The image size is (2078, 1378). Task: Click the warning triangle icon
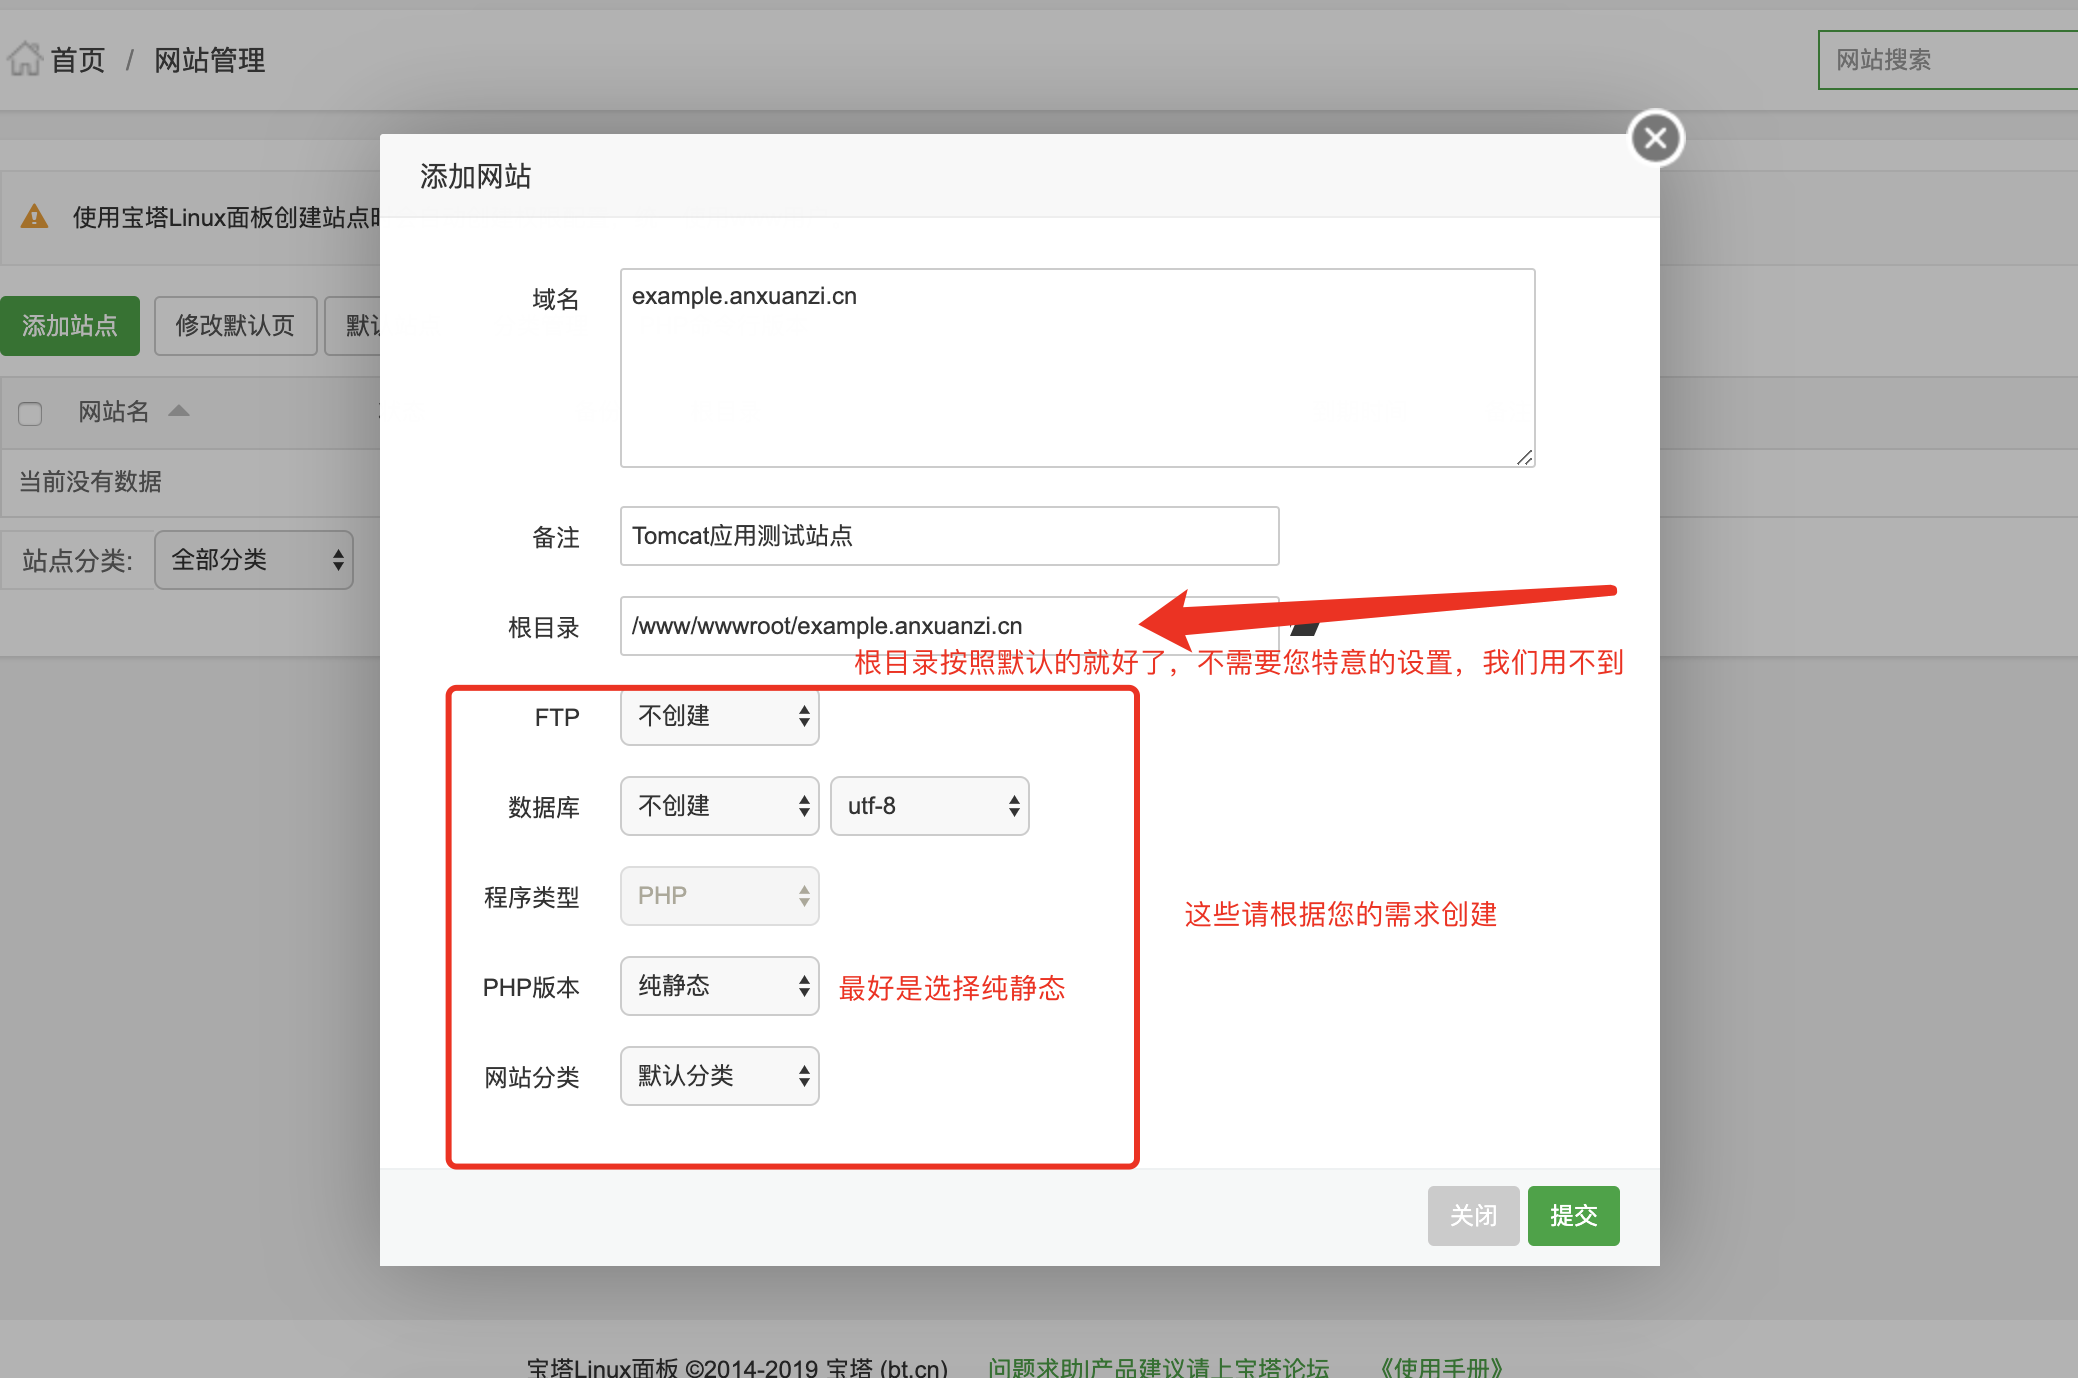[x=36, y=216]
